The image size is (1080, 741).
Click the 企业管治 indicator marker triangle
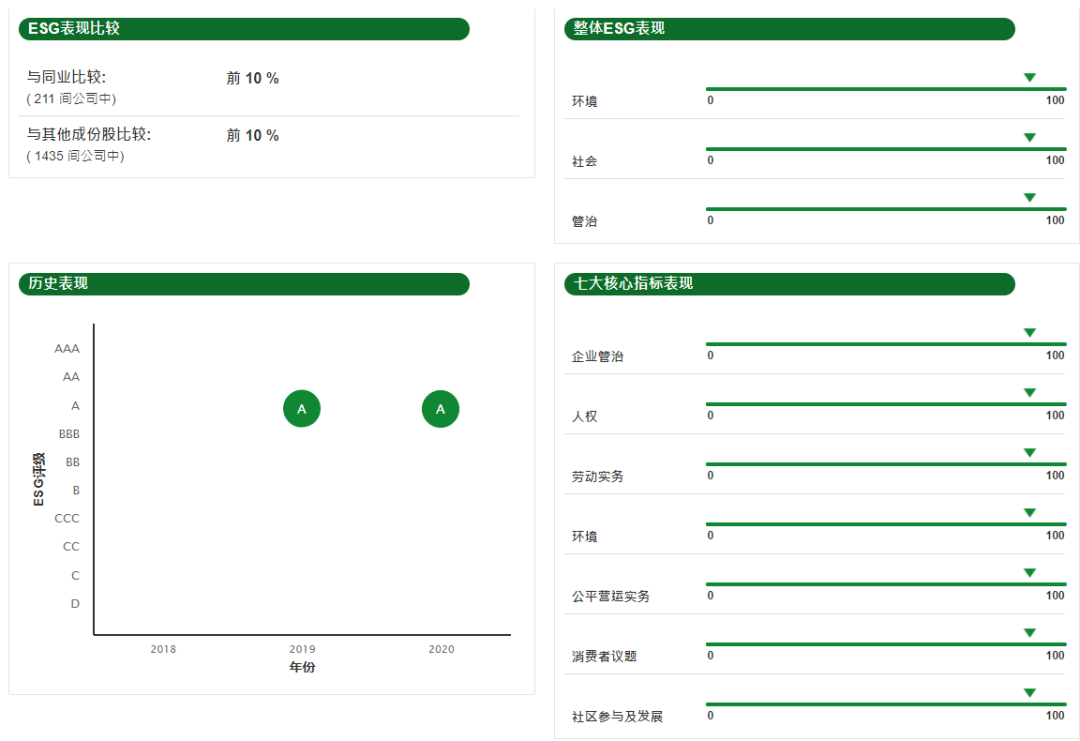point(1028,332)
